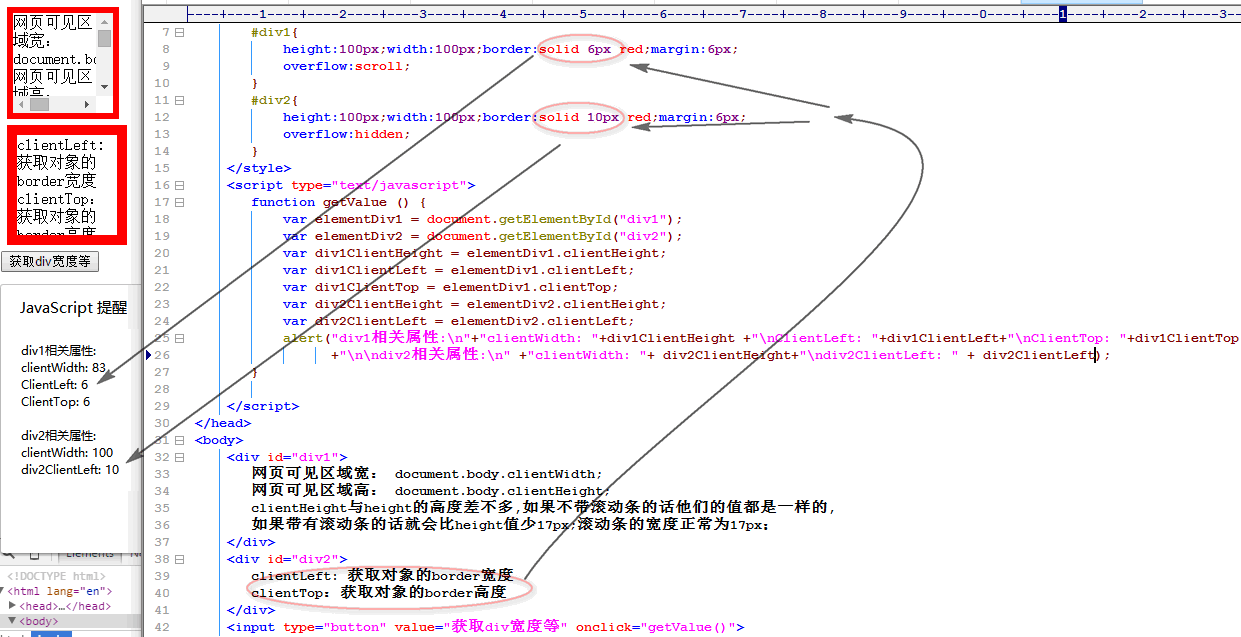Click the '<div id="div2">' tag on line 38
This screenshot has height=637, width=1241.
287,559
